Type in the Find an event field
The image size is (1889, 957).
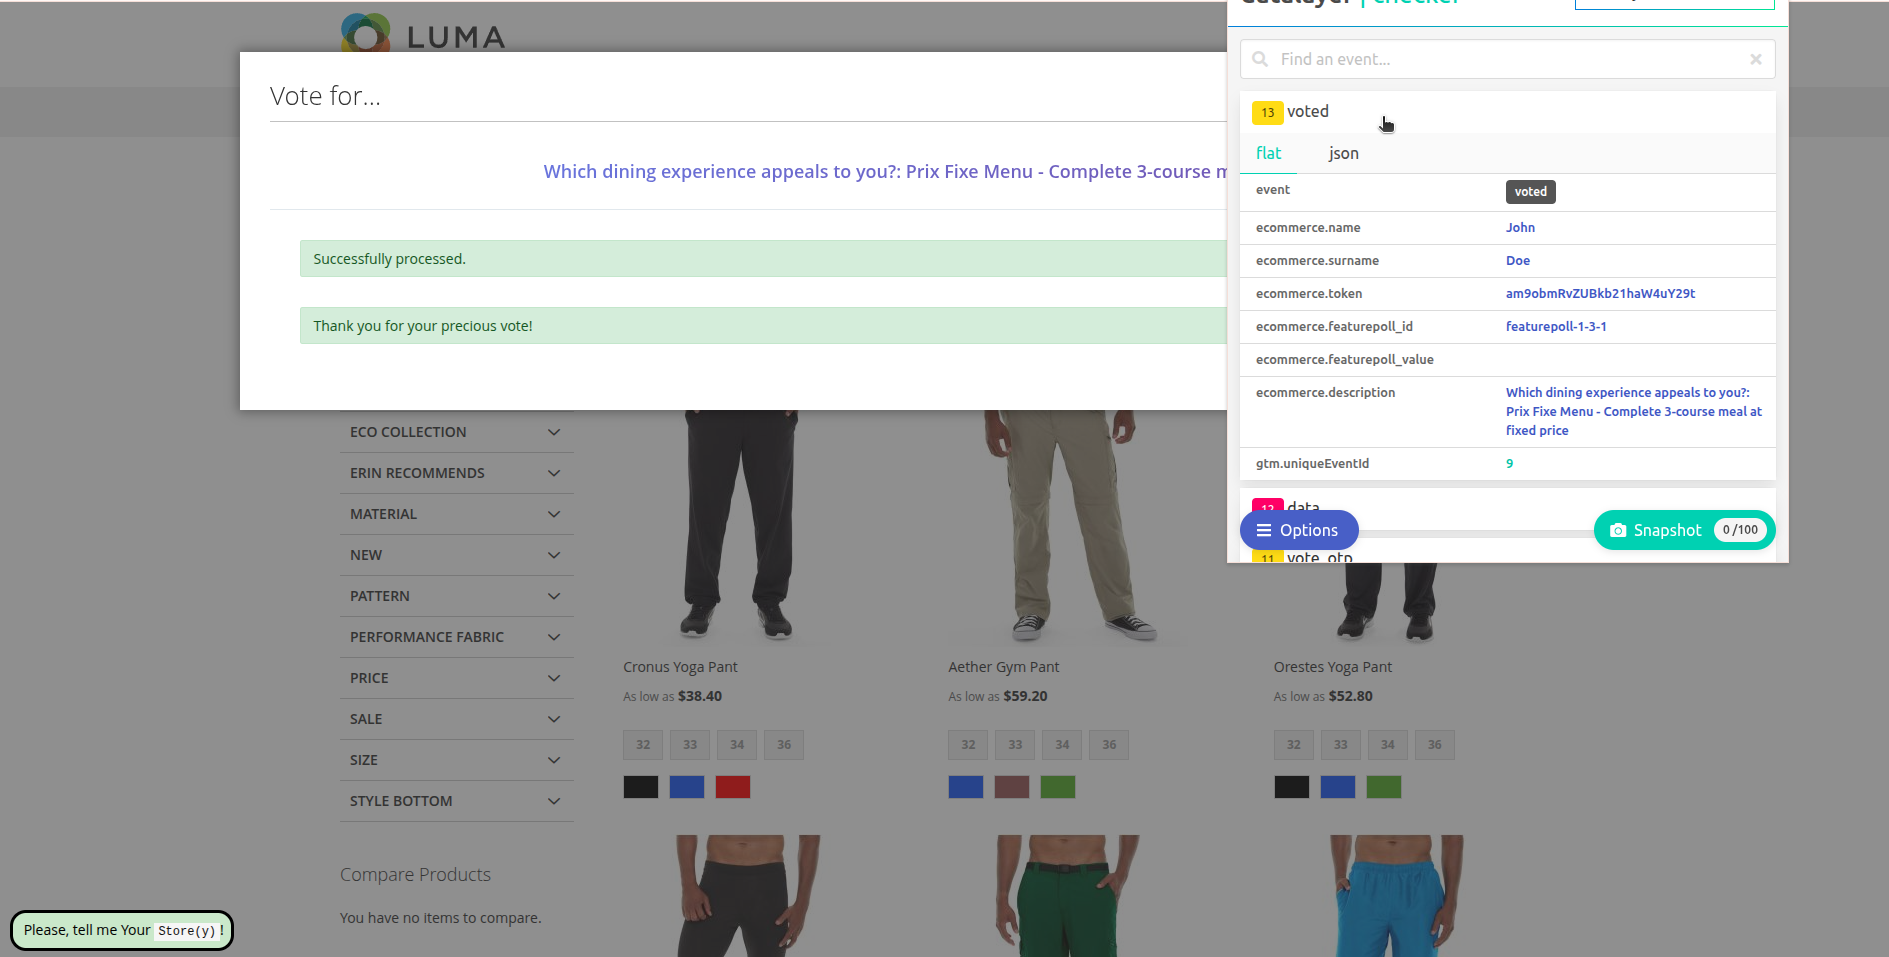(1500, 59)
